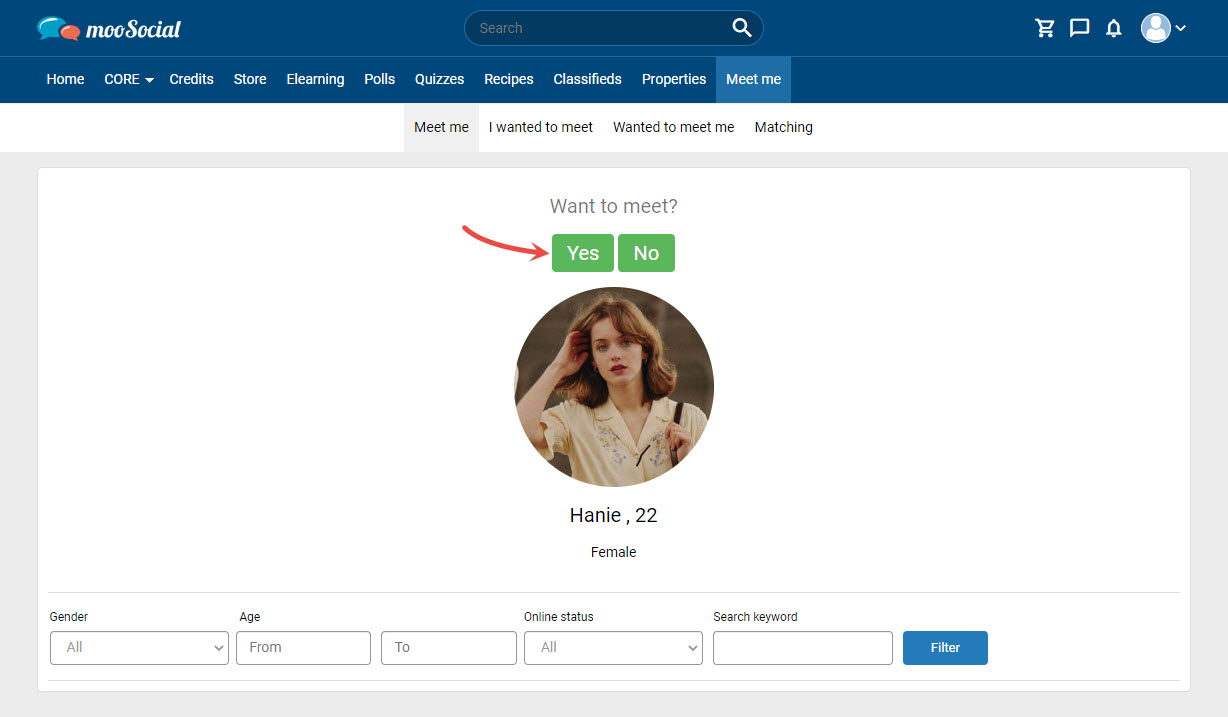Open the Gender dropdown
Image resolution: width=1228 pixels, height=717 pixels.
(139, 648)
